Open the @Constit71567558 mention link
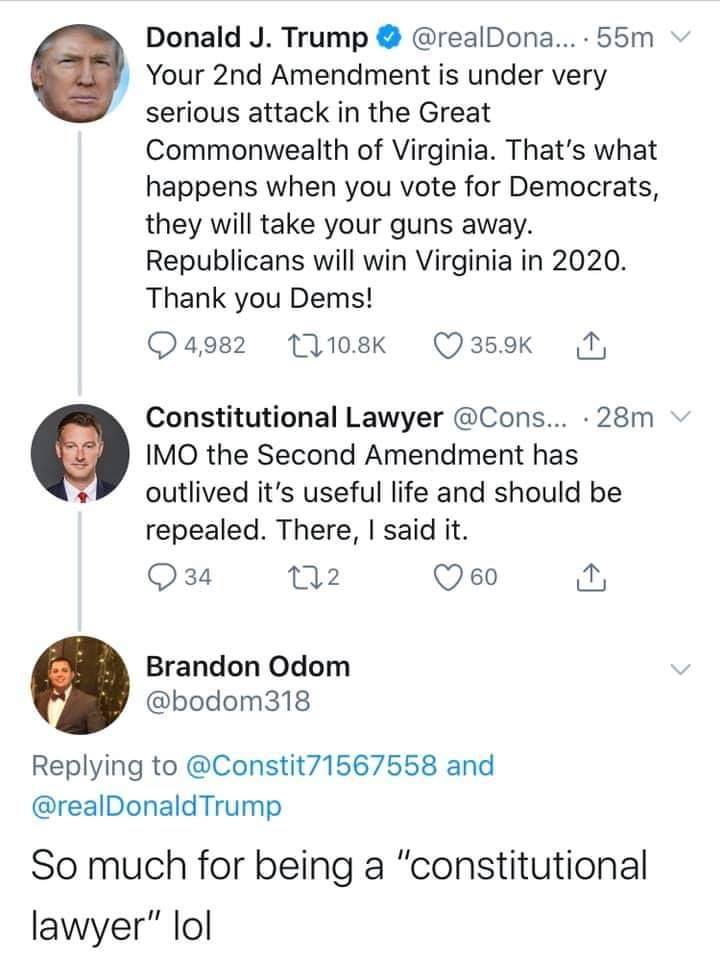This screenshot has height=960, width=720. (312, 766)
